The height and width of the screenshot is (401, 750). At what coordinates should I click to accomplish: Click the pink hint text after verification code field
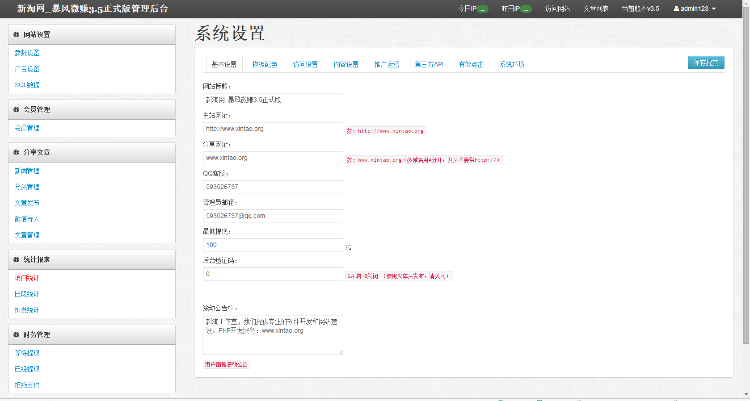[398, 276]
